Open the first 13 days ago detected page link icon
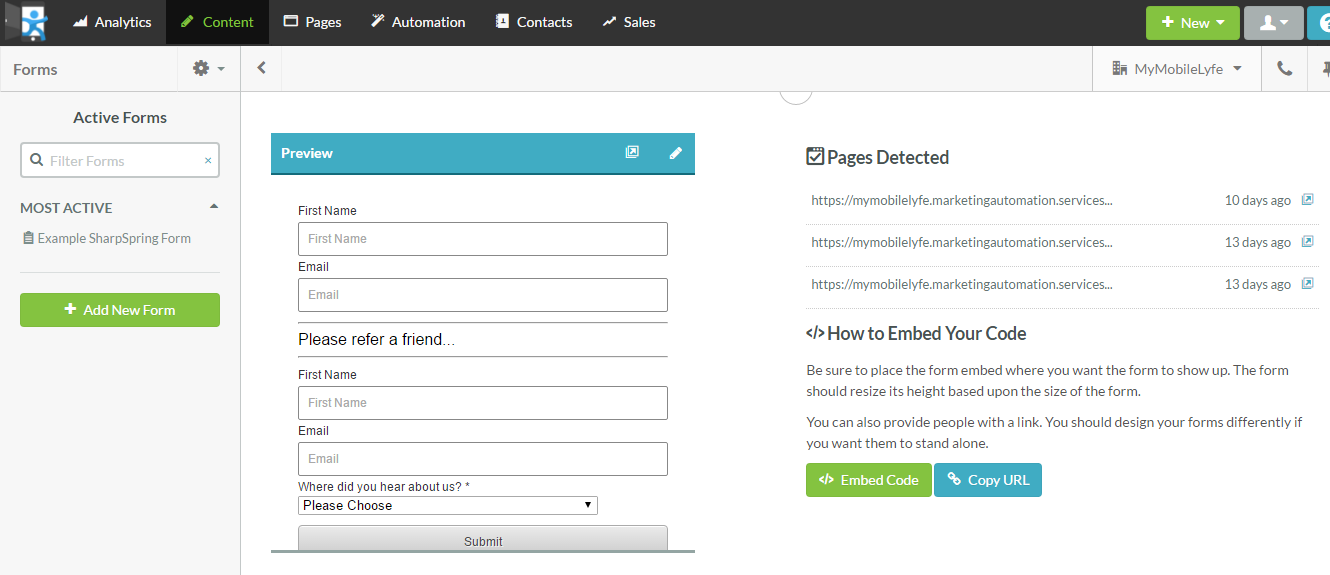This screenshot has width=1330, height=575. coord(1307,242)
